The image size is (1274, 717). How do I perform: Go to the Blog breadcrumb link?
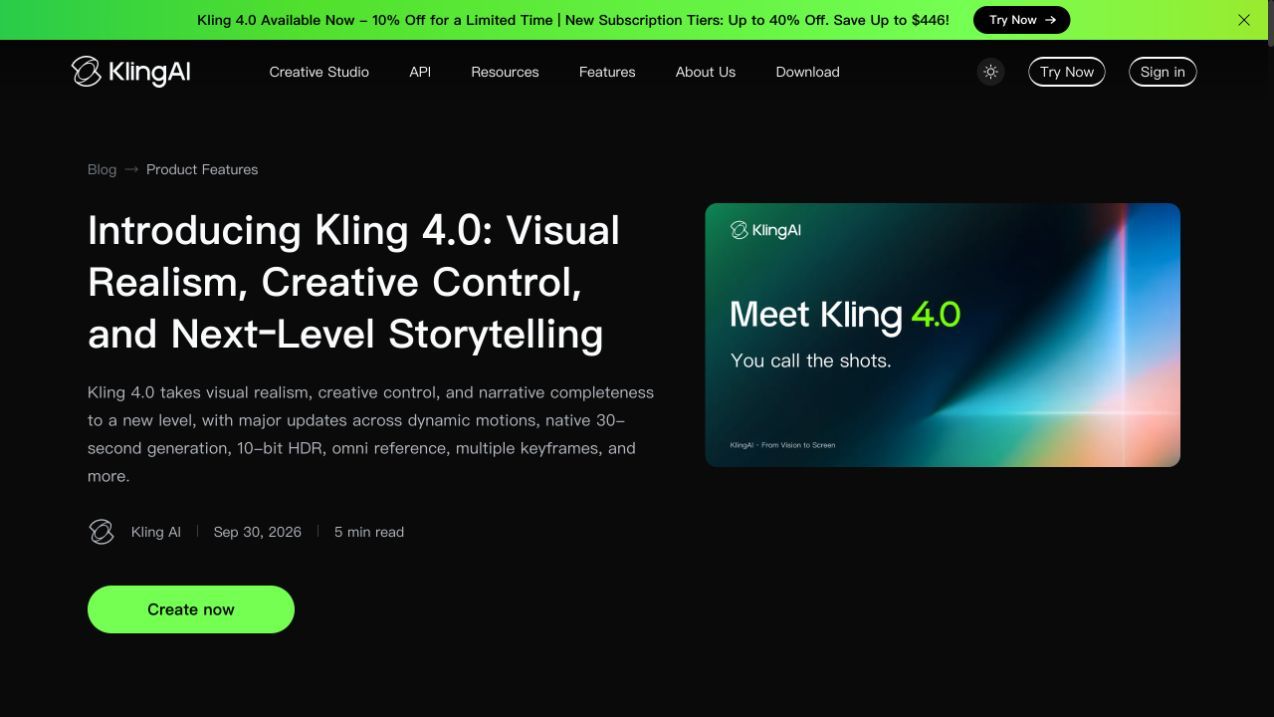[x=102, y=169]
